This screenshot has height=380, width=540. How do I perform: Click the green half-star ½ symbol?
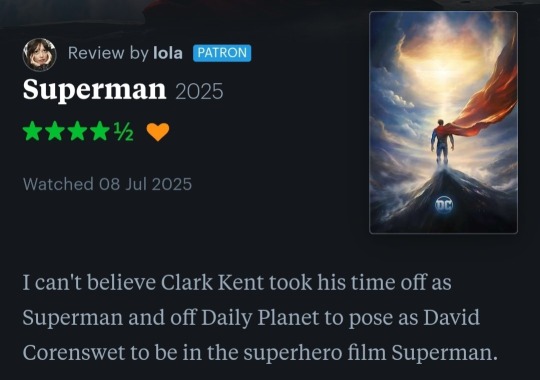click(x=123, y=132)
